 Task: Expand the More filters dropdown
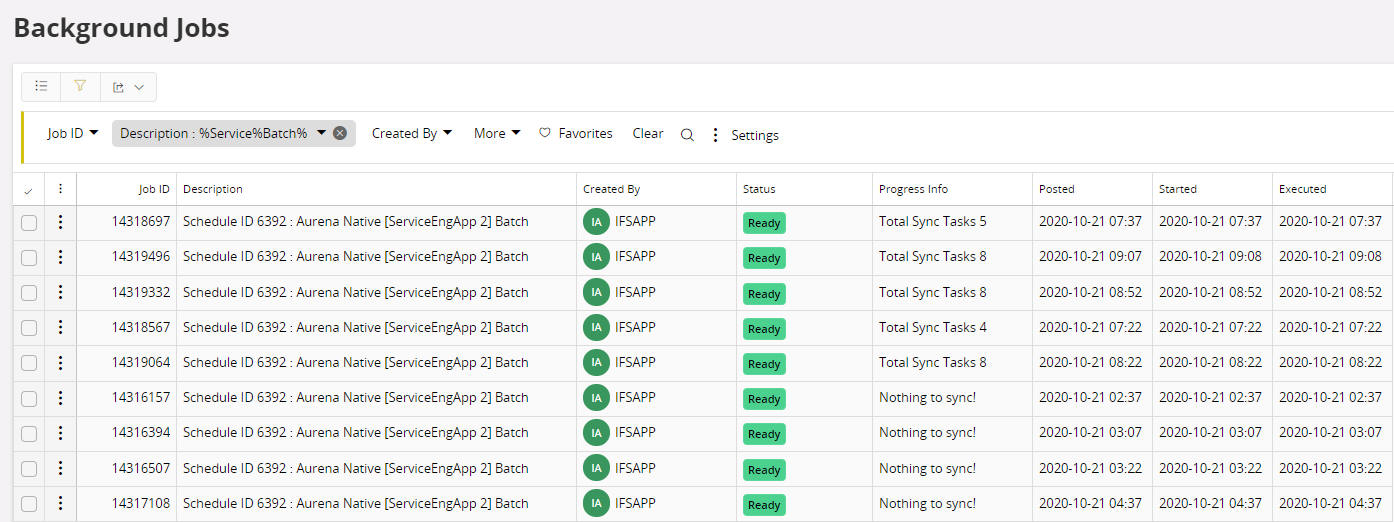(497, 133)
